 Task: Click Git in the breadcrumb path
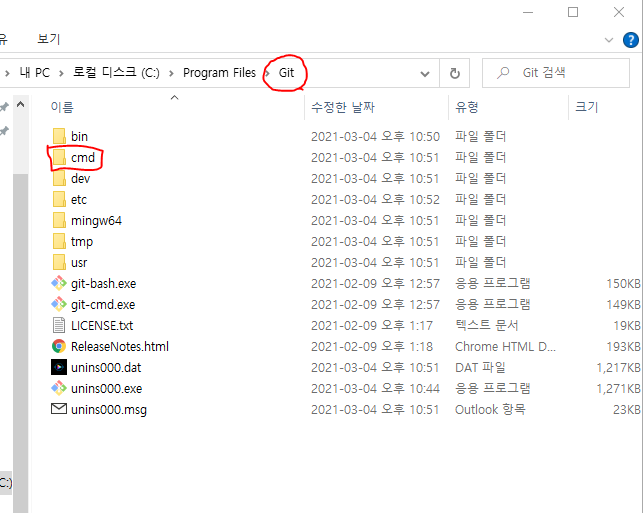point(286,73)
